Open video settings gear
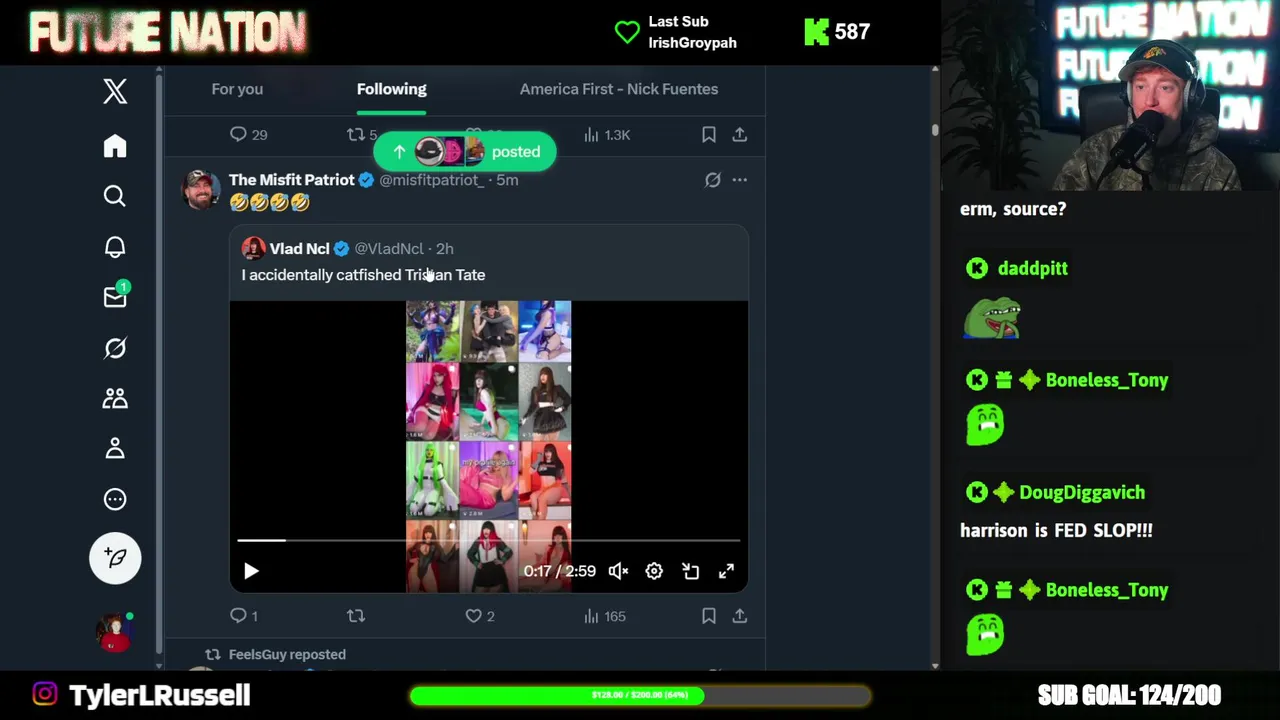Image resolution: width=1280 pixels, height=720 pixels. click(x=654, y=571)
